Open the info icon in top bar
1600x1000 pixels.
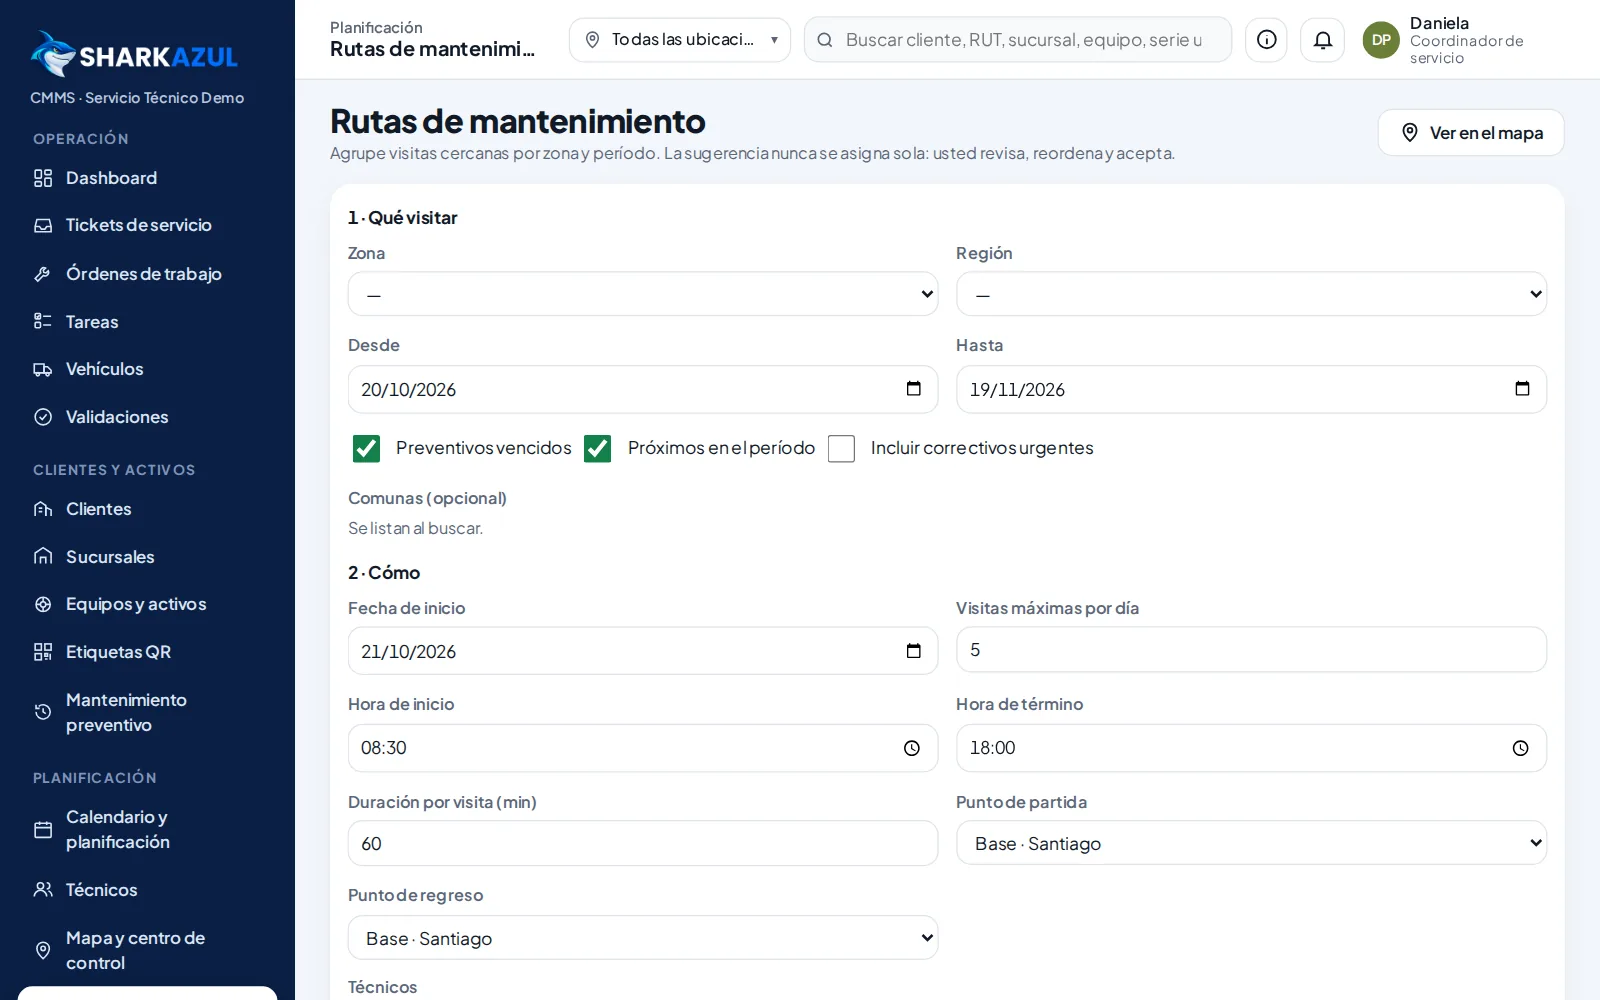pos(1266,40)
